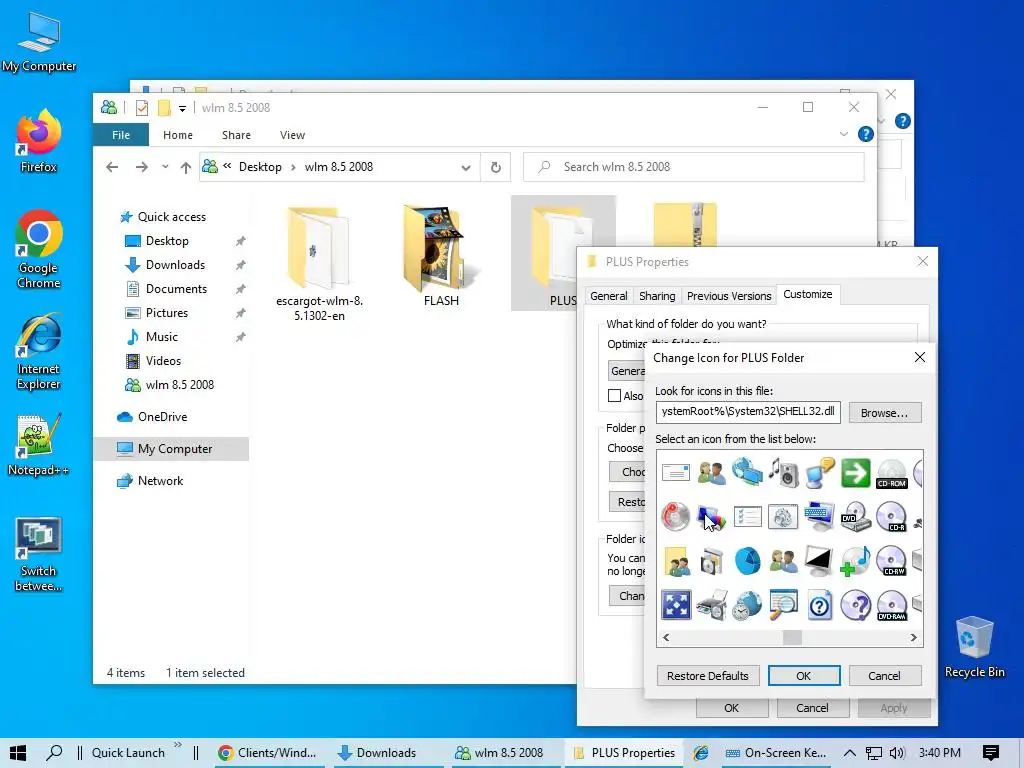
Task: Click the Browse... button
Action: [884, 413]
